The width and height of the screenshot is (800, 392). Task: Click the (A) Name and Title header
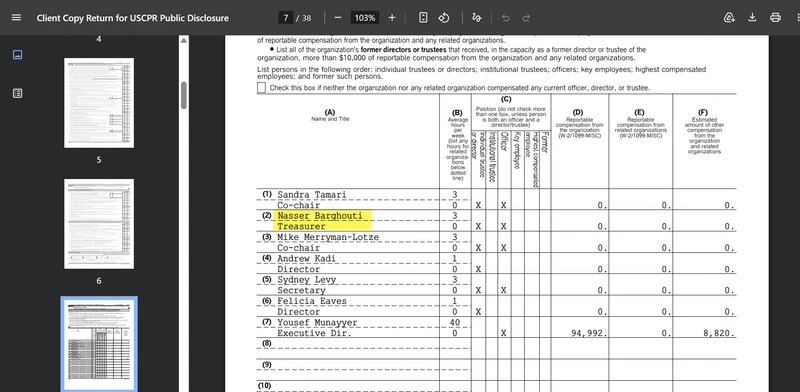[x=330, y=115]
